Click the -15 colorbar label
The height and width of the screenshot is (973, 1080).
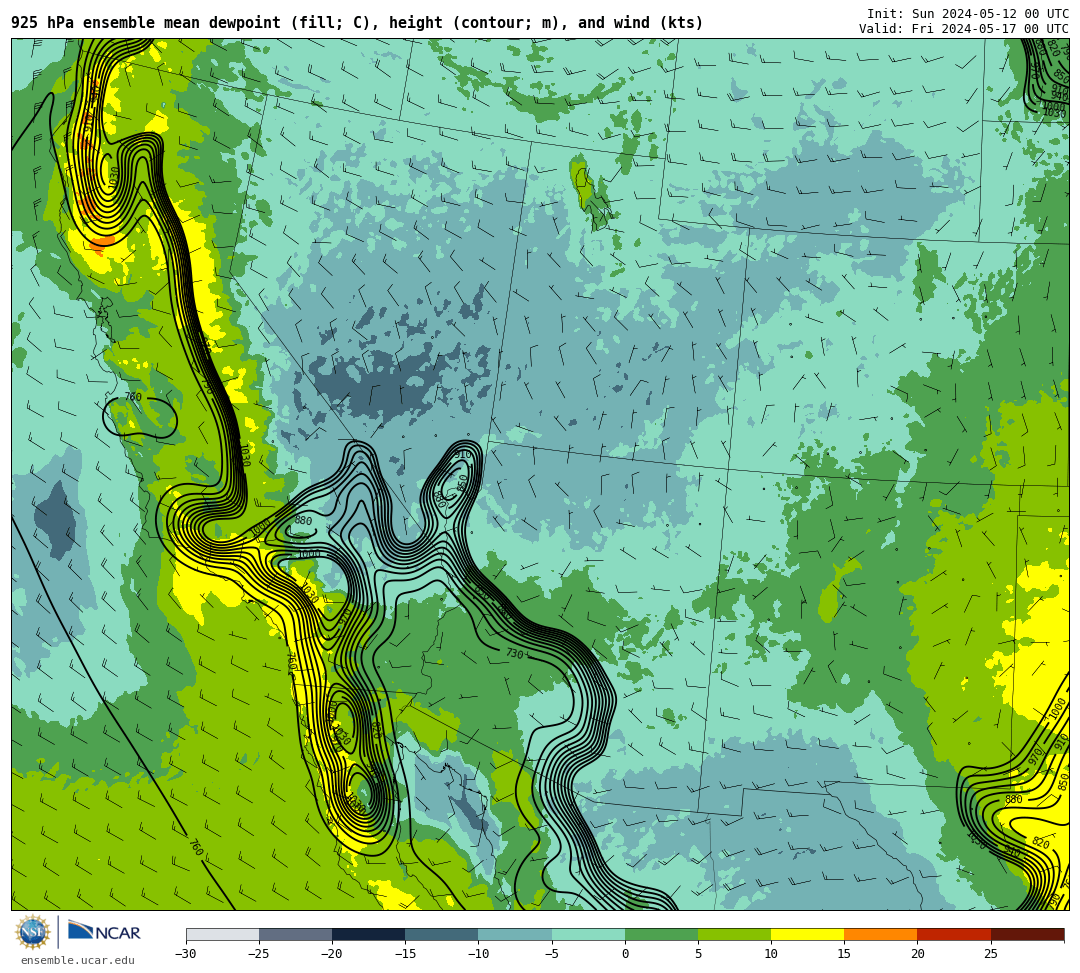(405, 954)
